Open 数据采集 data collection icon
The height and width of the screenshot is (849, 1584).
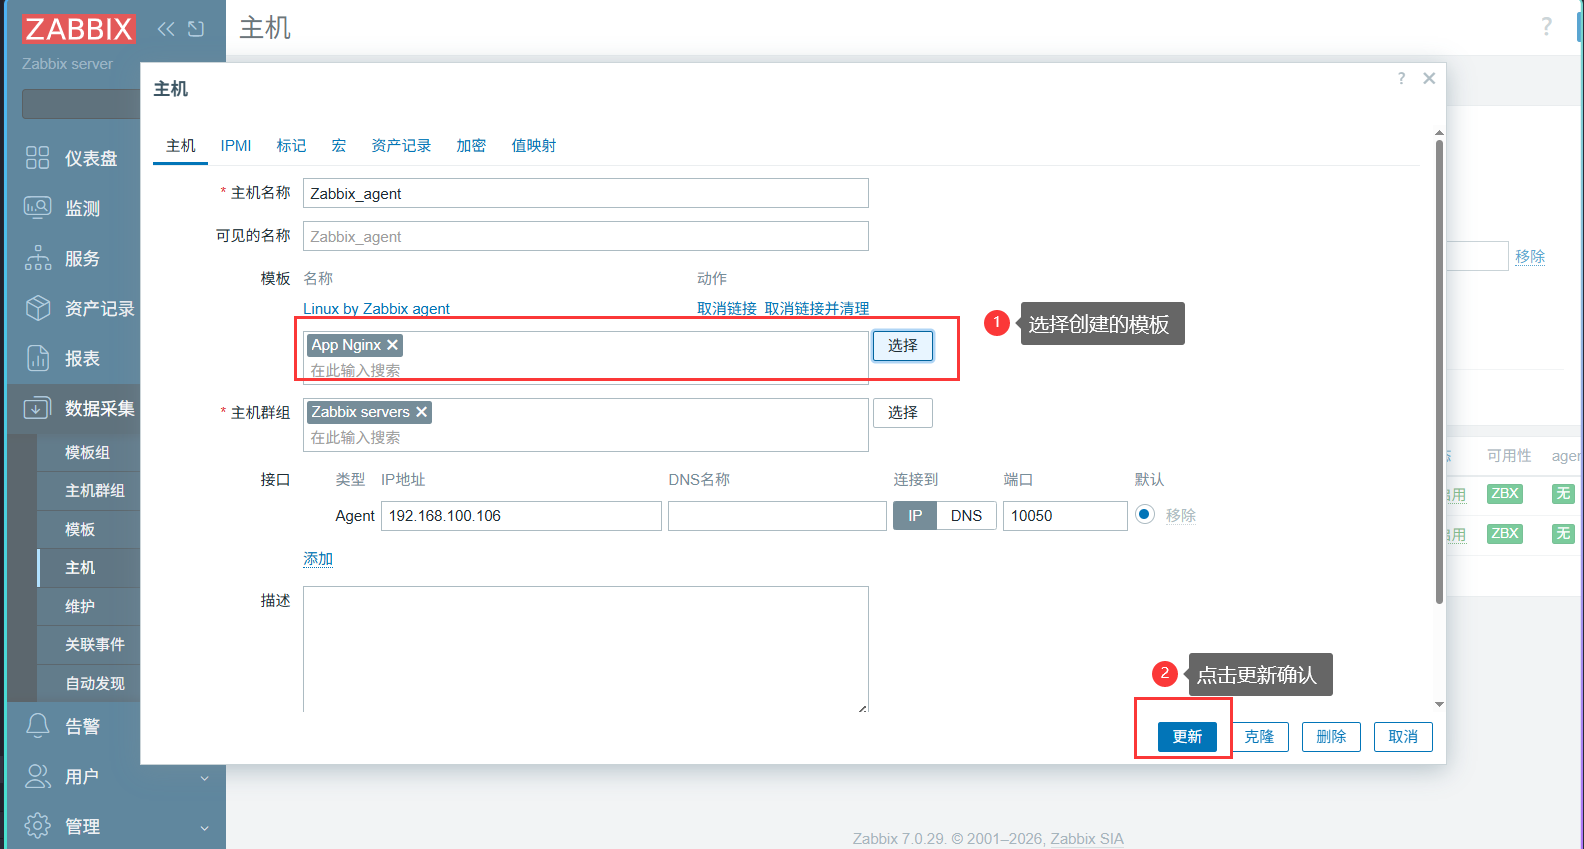coord(38,408)
